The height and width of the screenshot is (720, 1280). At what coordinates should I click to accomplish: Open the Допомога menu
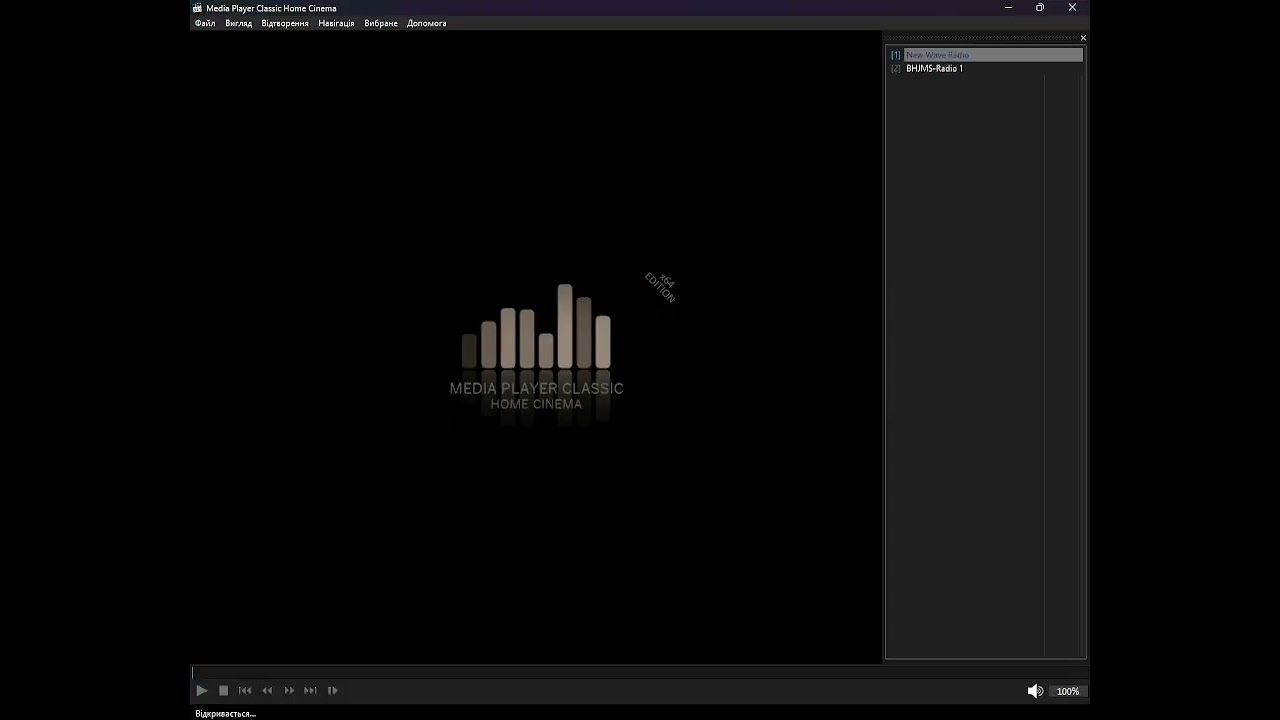tap(427, 23)
